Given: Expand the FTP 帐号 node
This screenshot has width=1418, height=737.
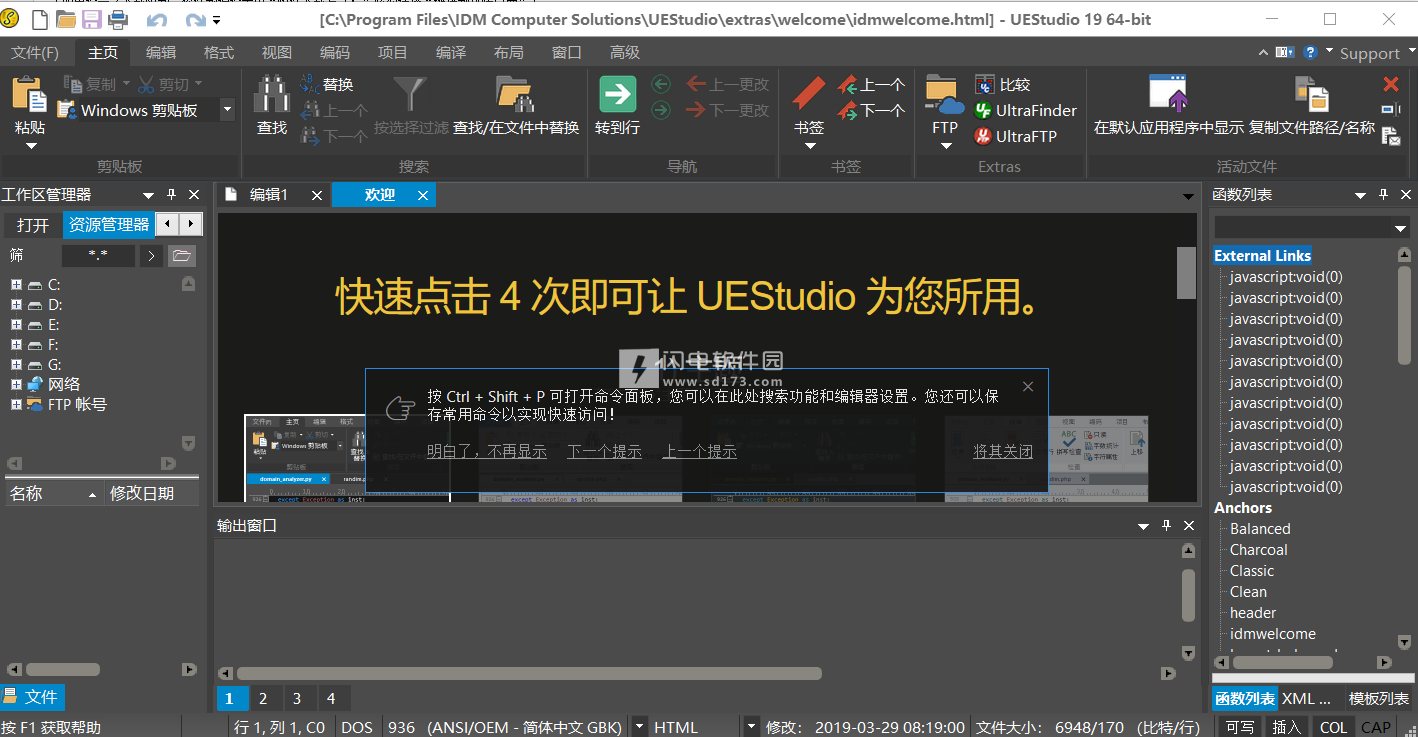Looking at the screenshot, I should tap(16, 405).
